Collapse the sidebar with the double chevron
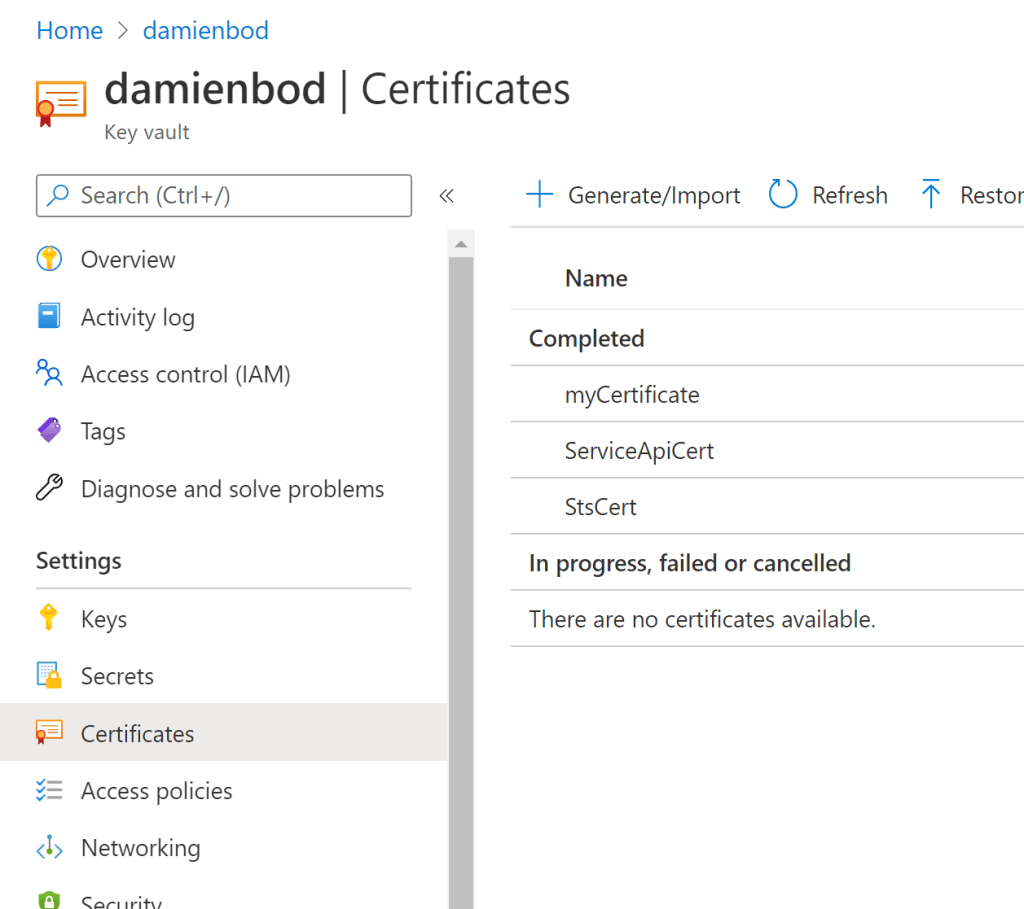 click(446, 195)
